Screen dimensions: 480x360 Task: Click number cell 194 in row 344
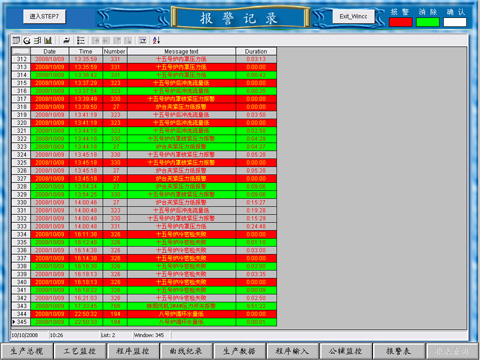point(115,314)
